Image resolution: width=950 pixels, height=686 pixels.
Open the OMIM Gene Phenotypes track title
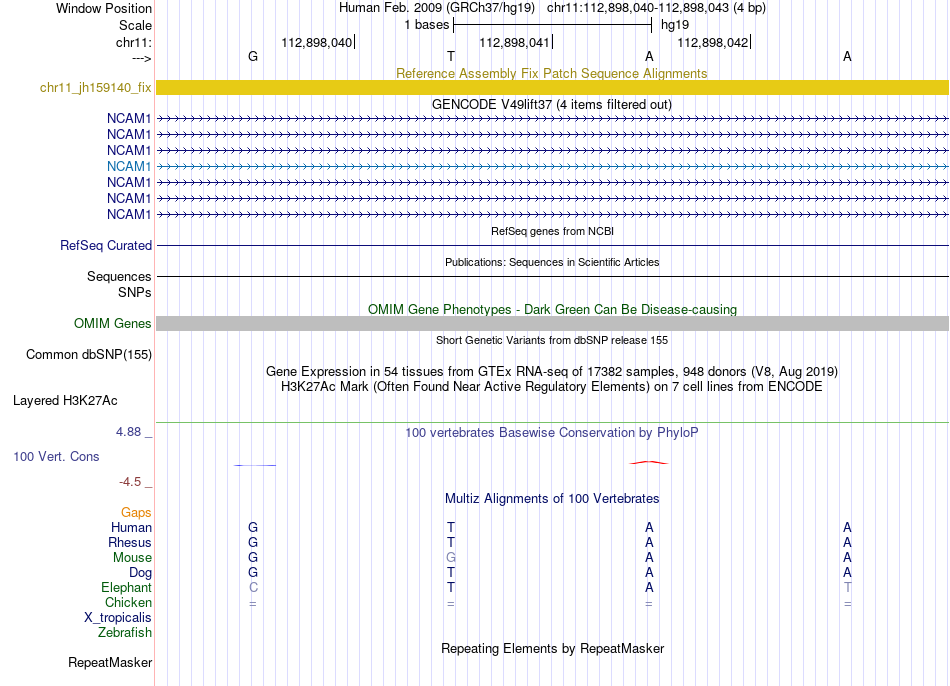point(552,309)
